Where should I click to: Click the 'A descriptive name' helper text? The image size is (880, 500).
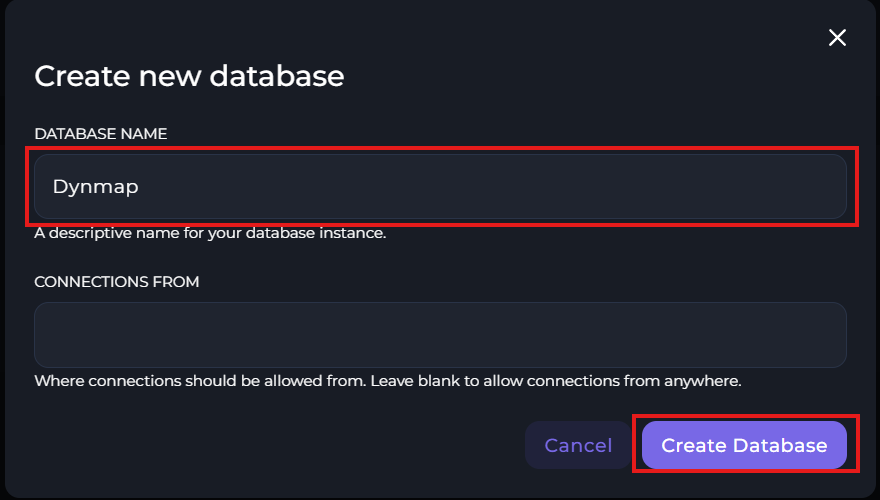210,235
